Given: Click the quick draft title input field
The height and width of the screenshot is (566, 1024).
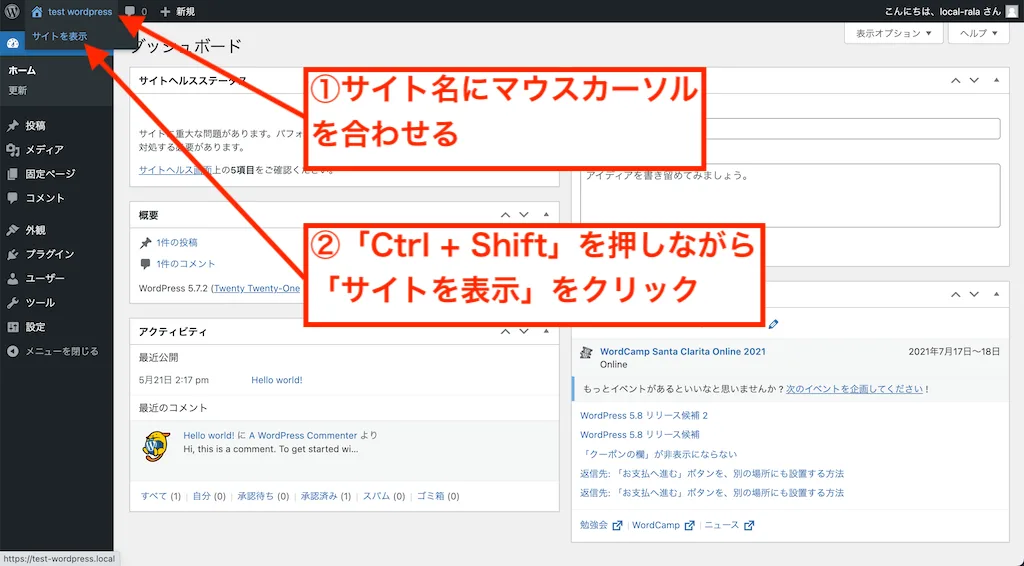Looking at the screenshot, I should 790,129.
